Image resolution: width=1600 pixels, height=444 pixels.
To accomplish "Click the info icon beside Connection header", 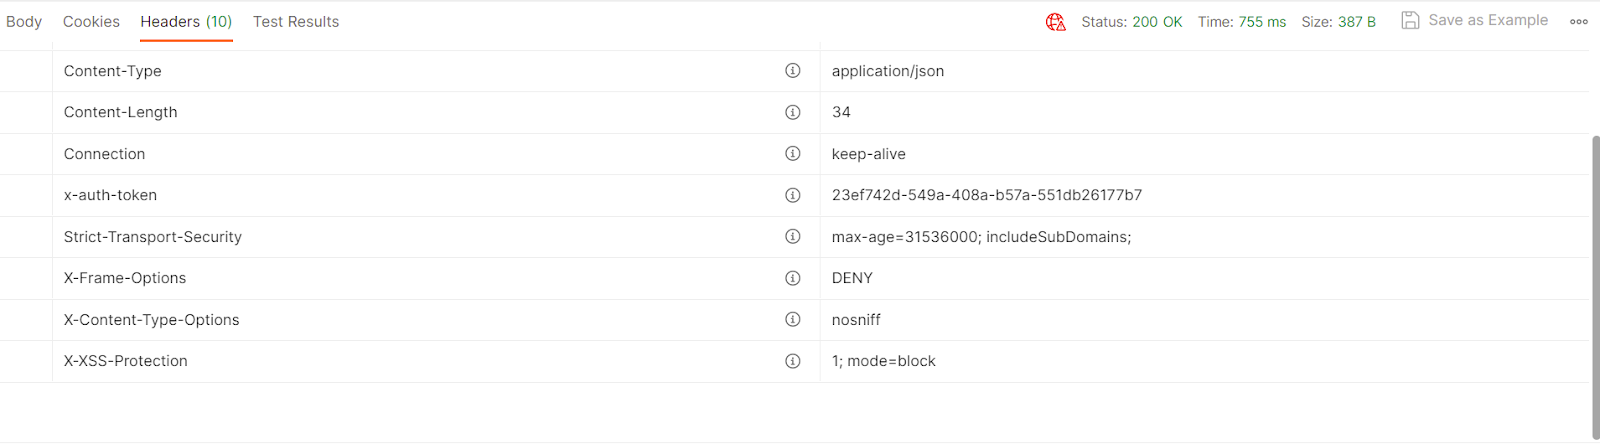I will (792, 154).
